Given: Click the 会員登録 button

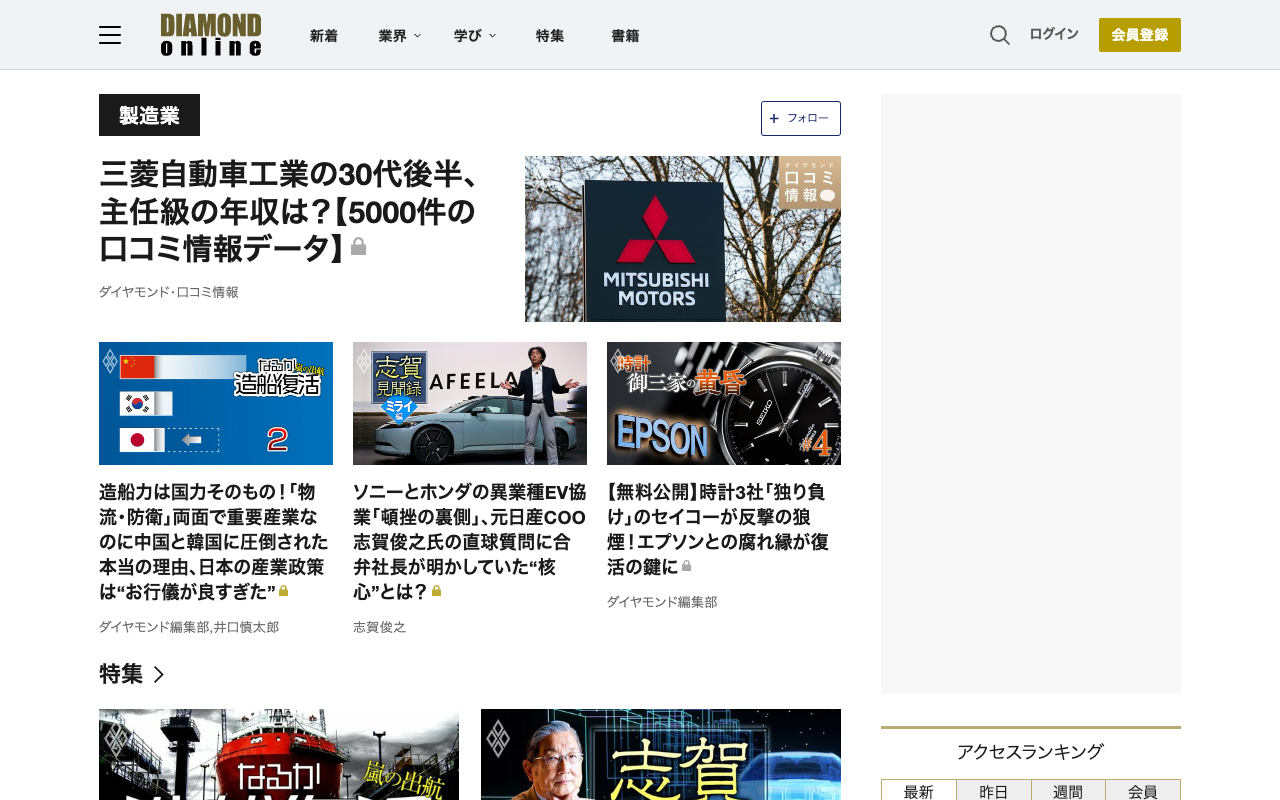Looking at the screenshot, I should 1140,35.
